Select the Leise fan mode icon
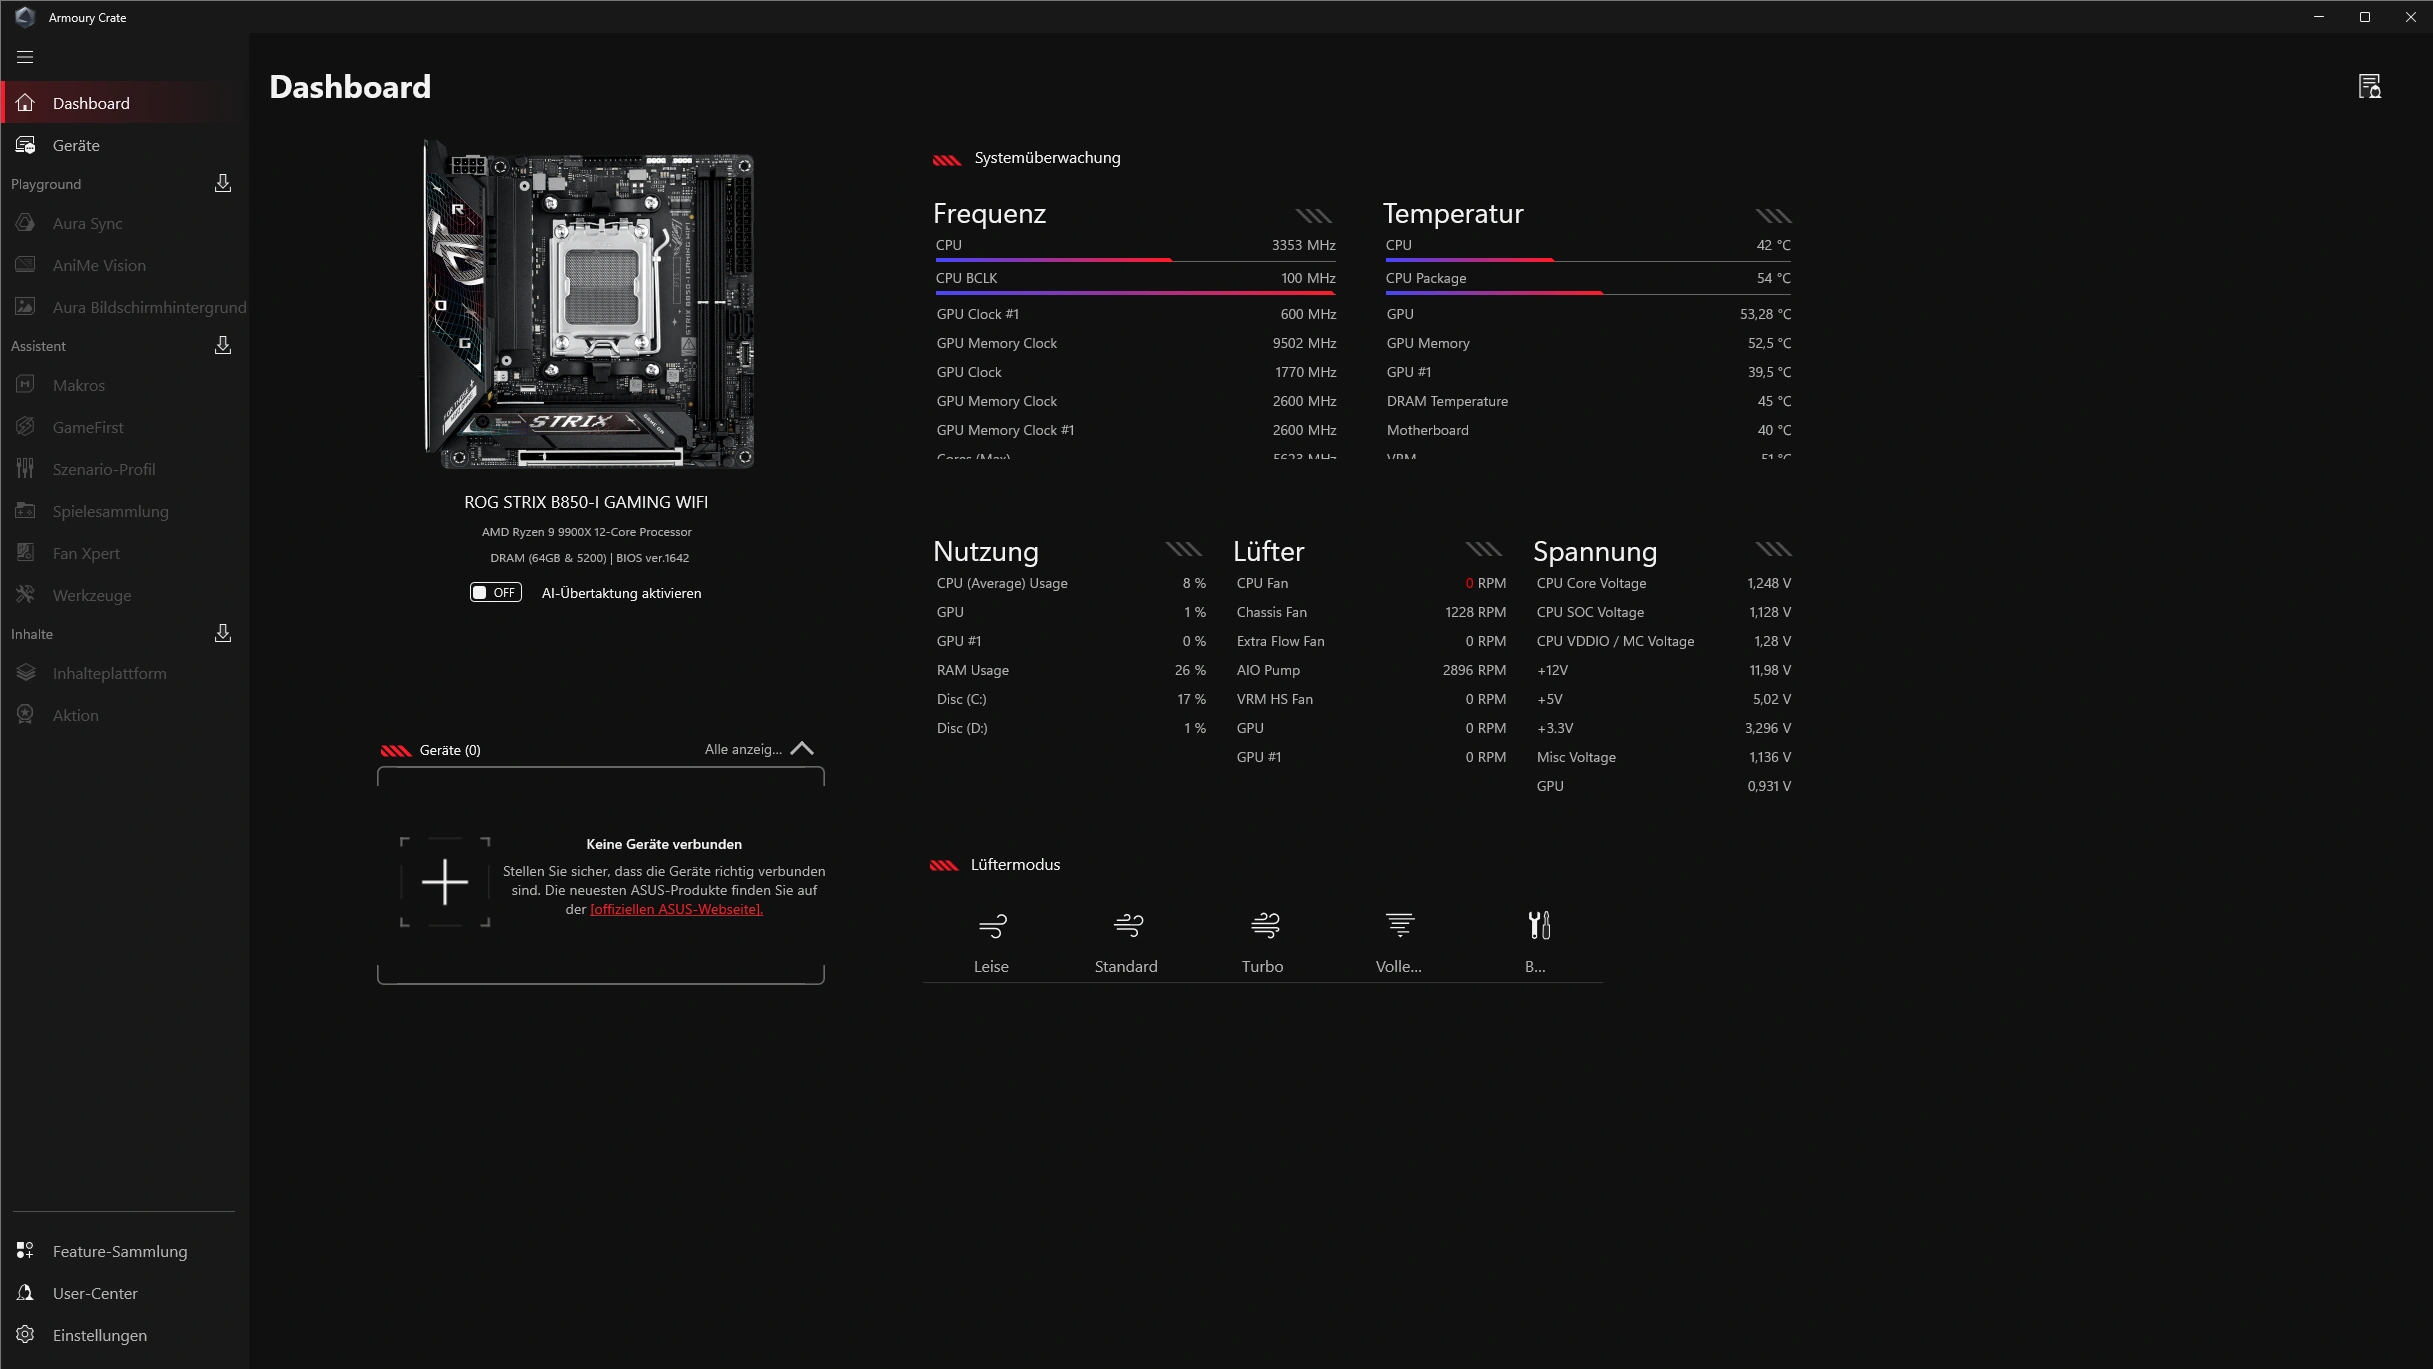This screenshot has width=2433, height=1369. point(991,926)
